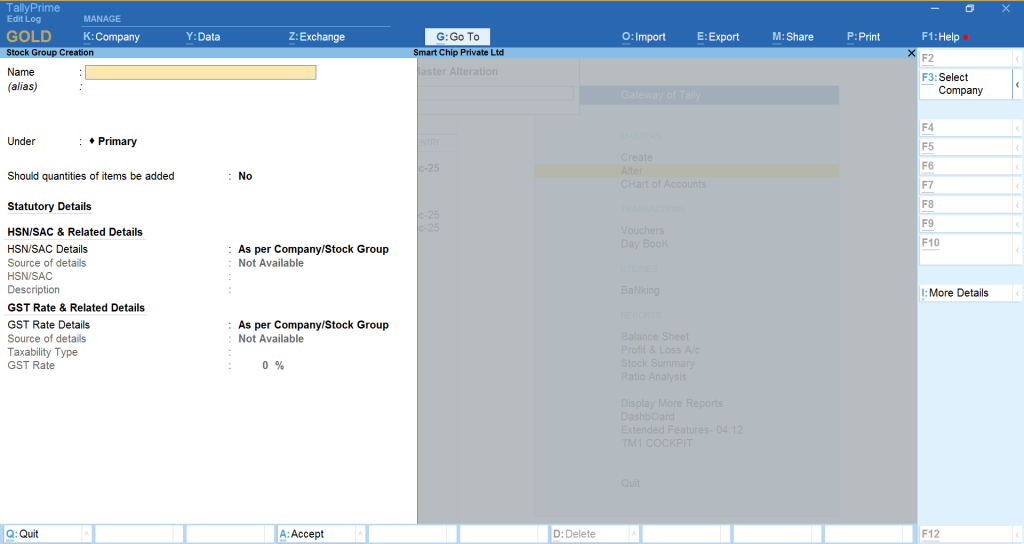Expand the arrow beside More Details

(x=1018, y=293)
